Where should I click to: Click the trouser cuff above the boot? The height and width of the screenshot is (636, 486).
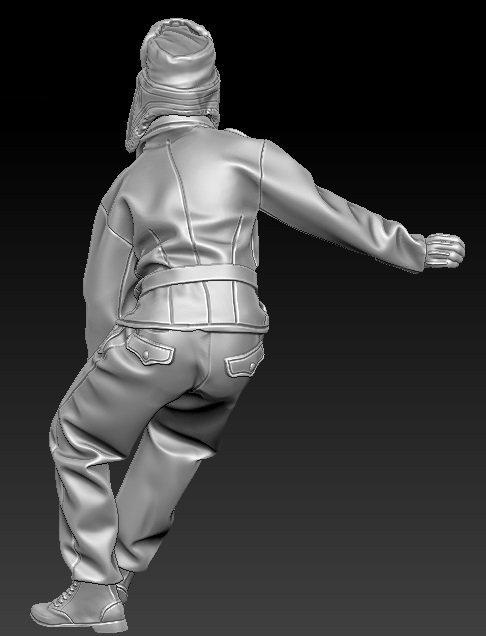point(95,573)
